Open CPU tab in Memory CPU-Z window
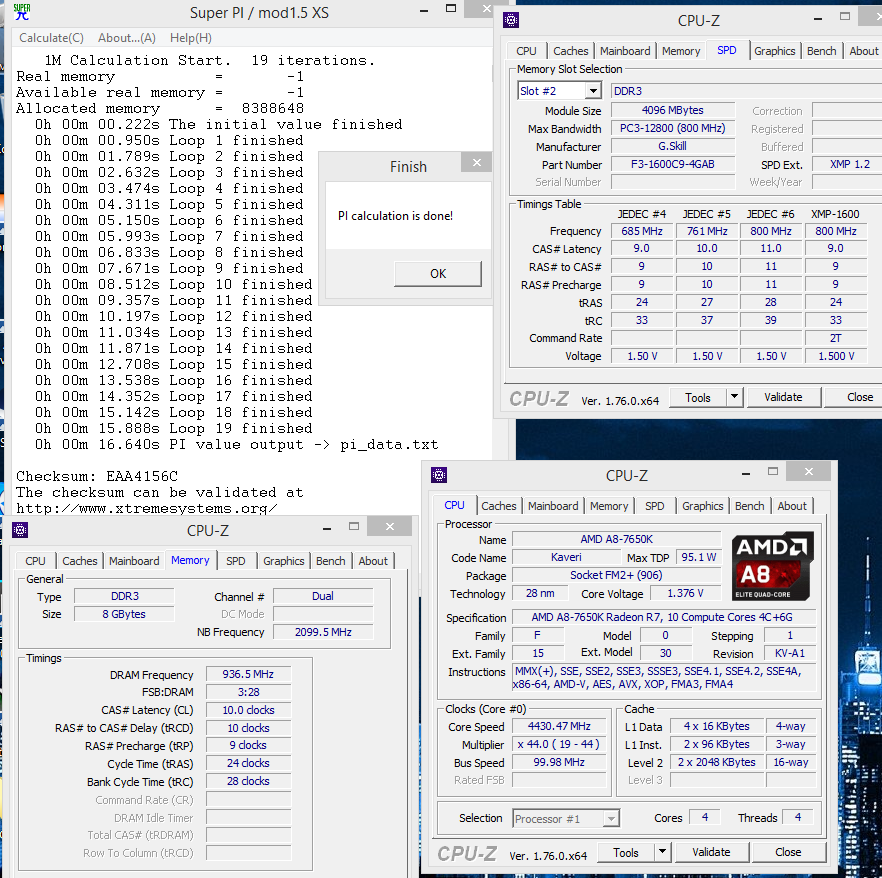 tap(35, 561)
